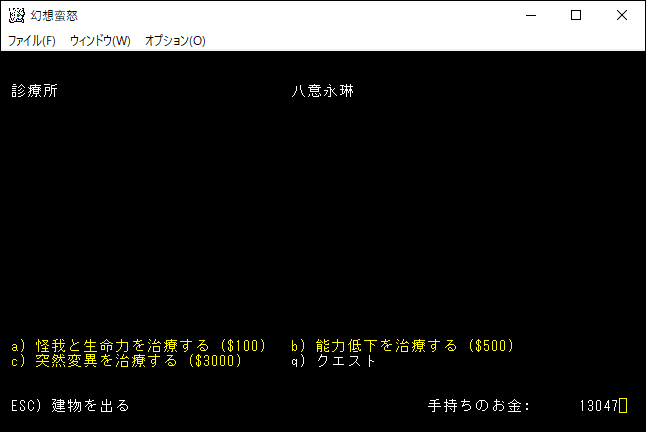Click the gold amount 13047
This screenshot has width=646, height=432.
[598, 406]
